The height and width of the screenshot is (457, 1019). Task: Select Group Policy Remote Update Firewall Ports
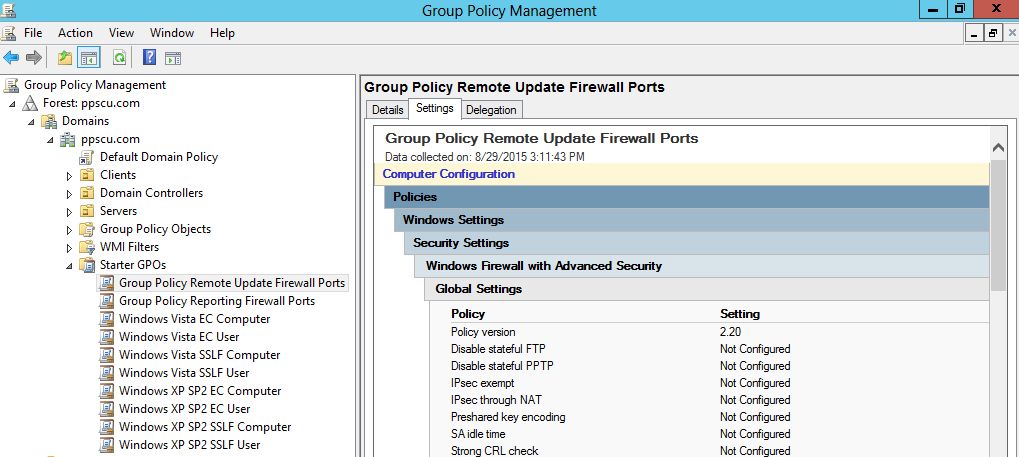pos(232,283)
